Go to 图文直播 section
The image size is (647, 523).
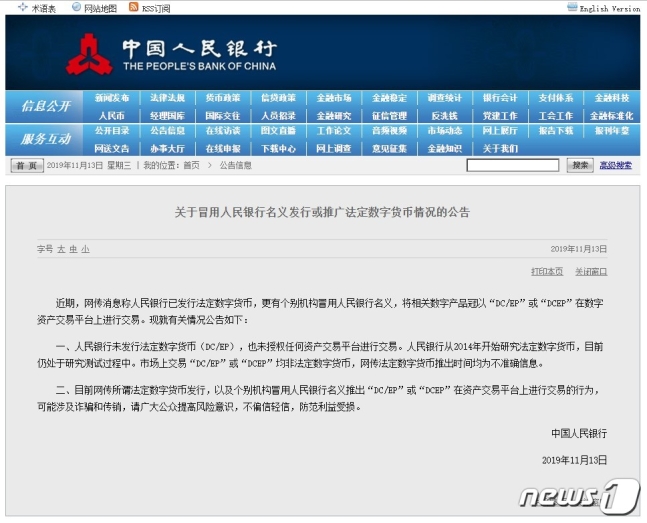[x=278, y=131]
